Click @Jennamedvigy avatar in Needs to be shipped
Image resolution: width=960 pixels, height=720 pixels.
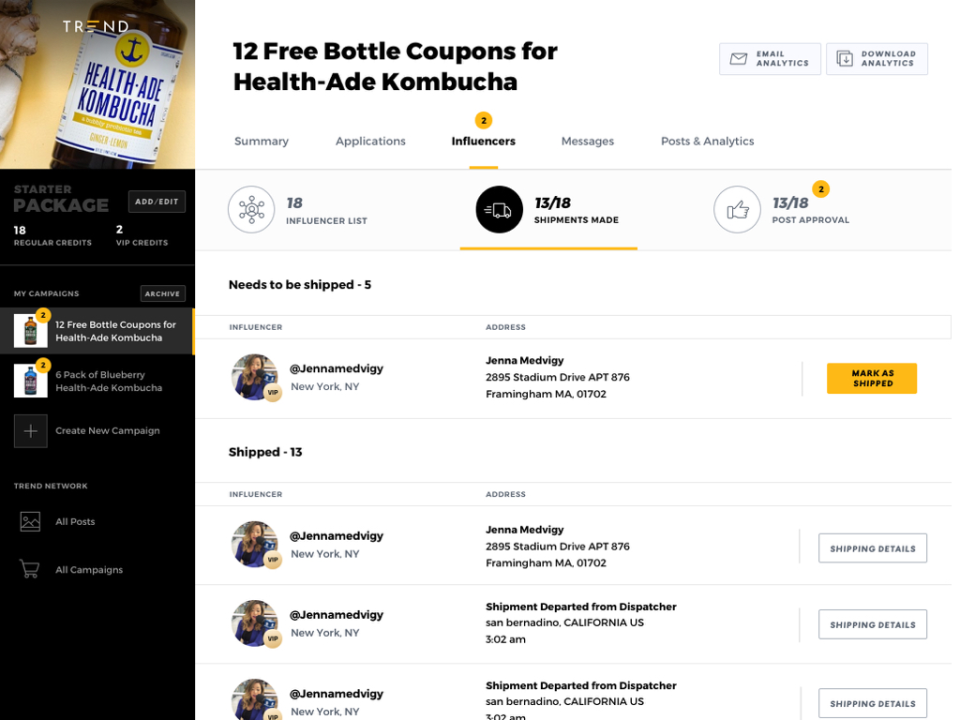tap(255, 377)
